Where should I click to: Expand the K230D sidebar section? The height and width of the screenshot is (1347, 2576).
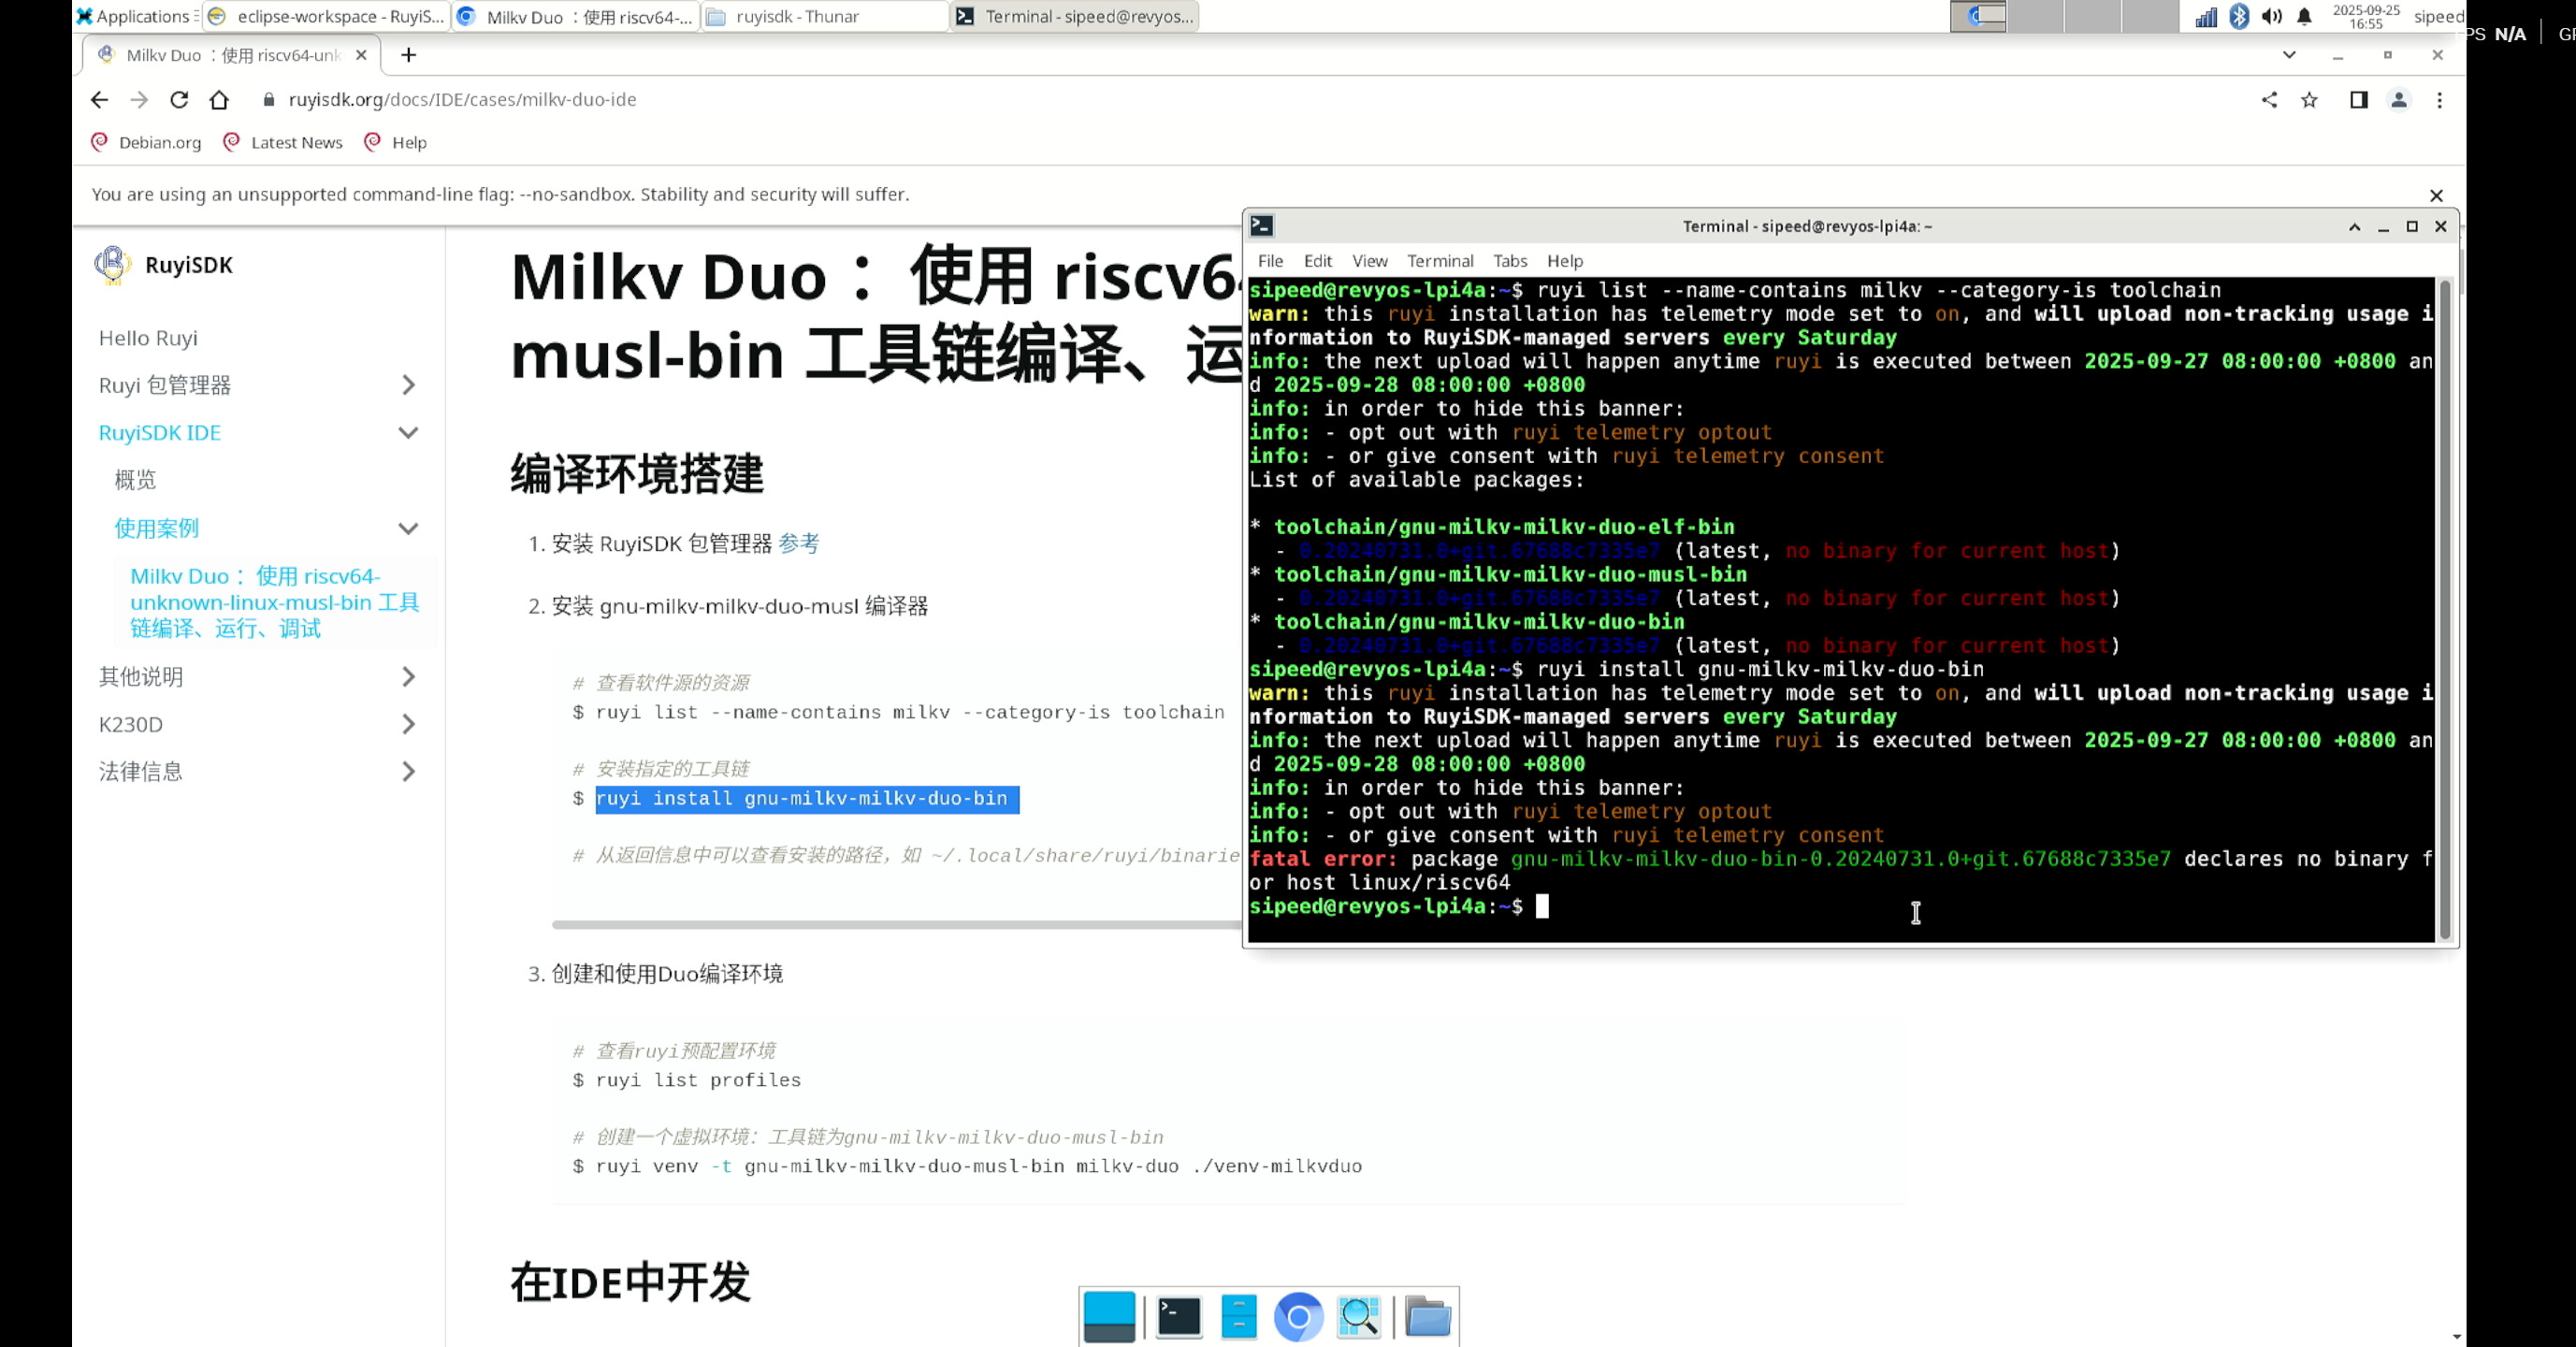[x=408, y=724]
